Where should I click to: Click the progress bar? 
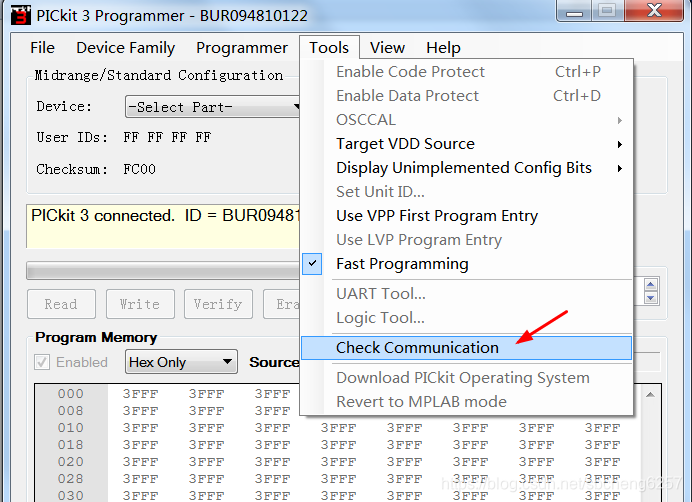163,271
